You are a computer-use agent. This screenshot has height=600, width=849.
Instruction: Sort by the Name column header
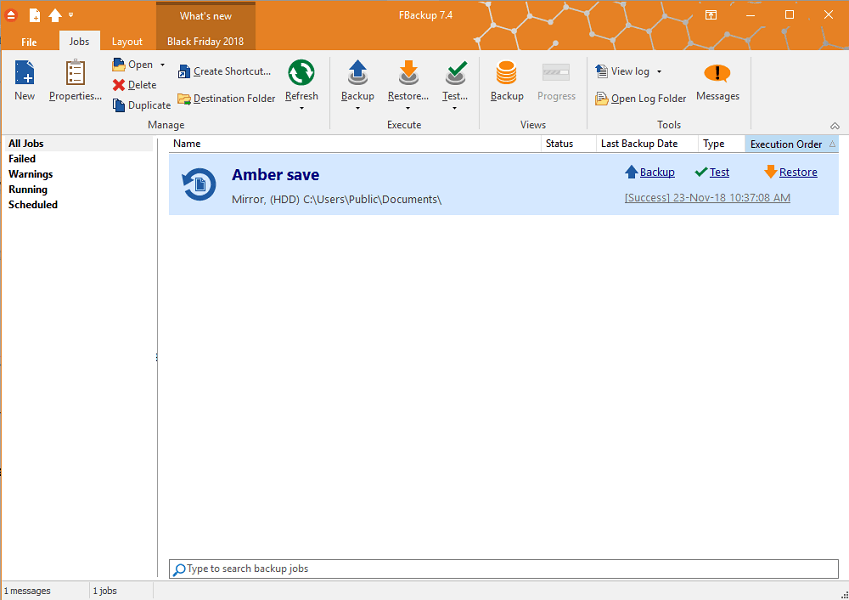[x=355, y=144]
